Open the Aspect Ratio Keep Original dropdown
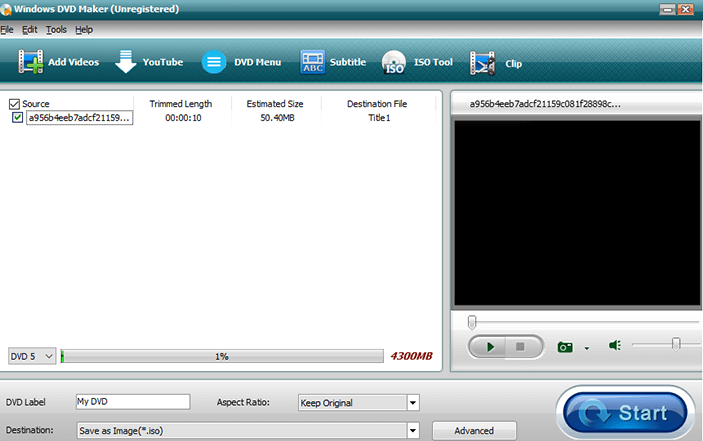This screenshot has width=703, height=441. pos(412,403)
